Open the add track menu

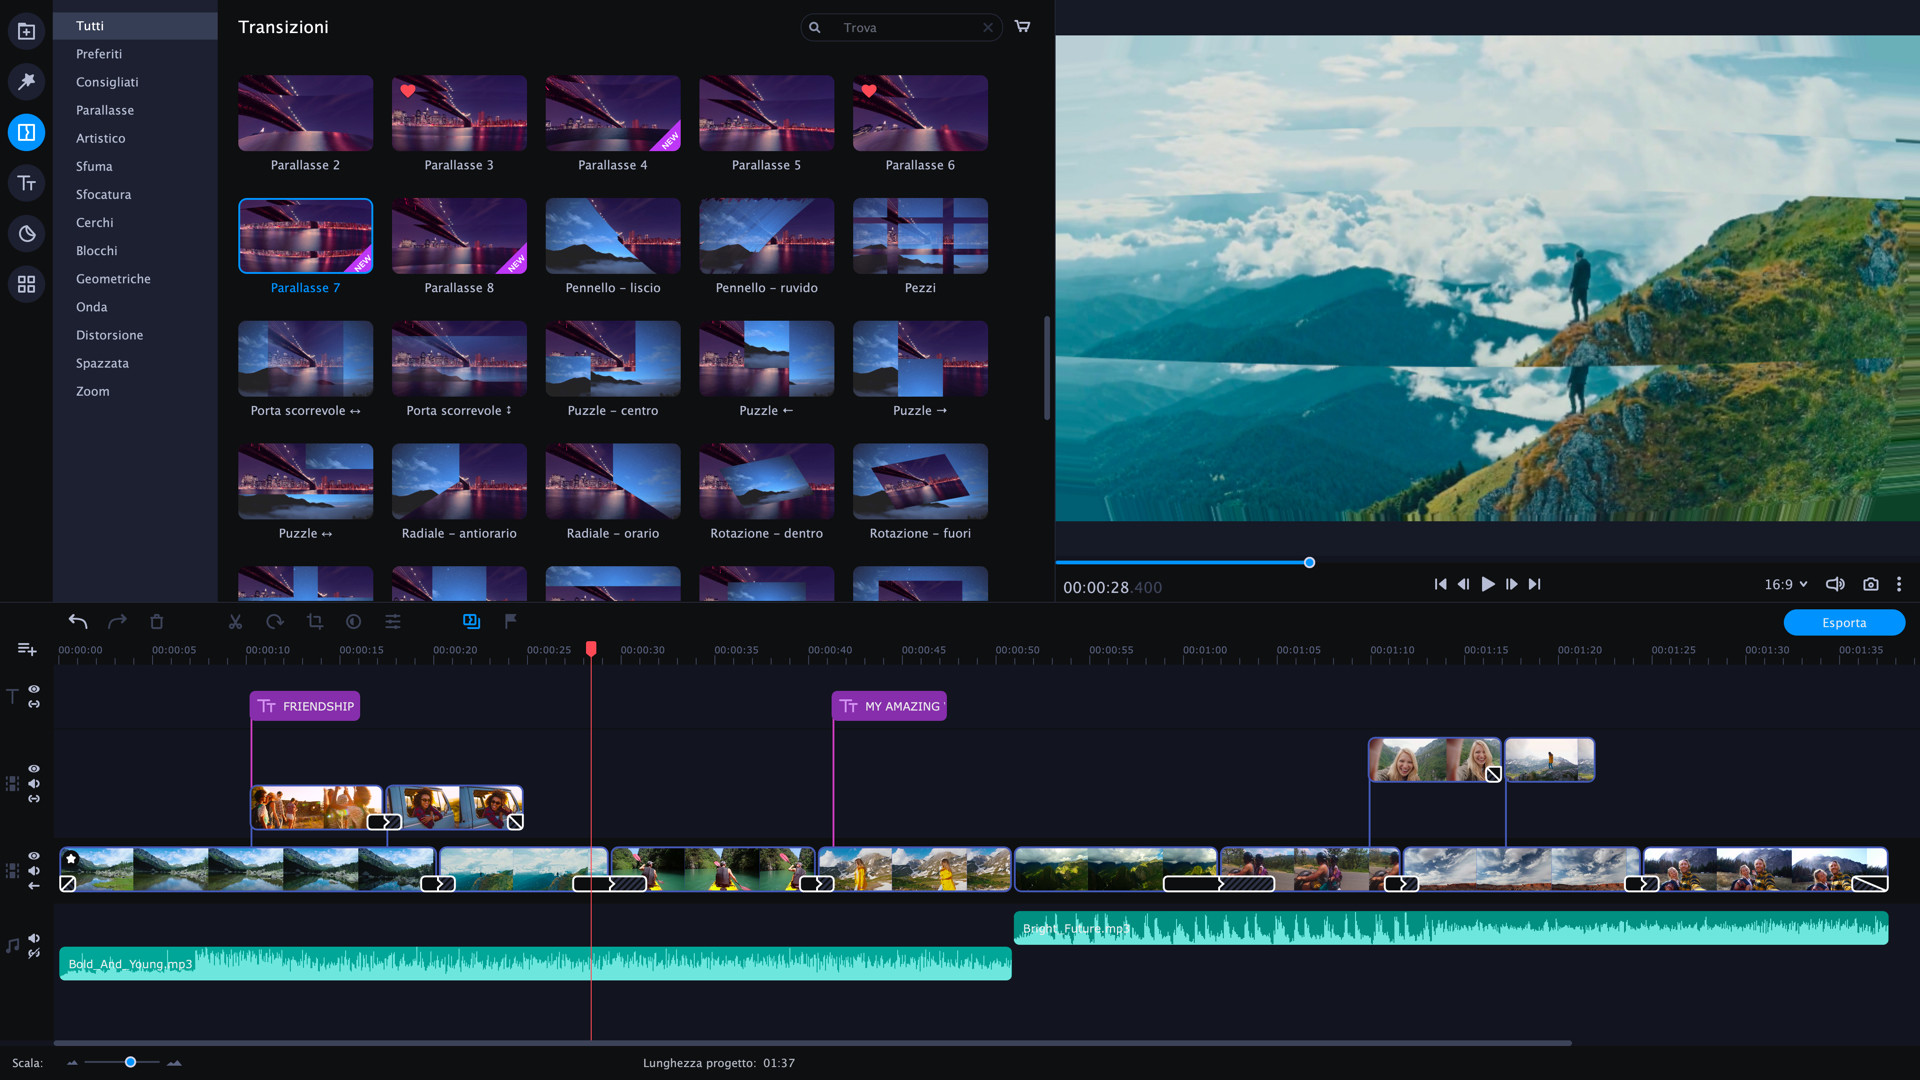tap(27, 650)
